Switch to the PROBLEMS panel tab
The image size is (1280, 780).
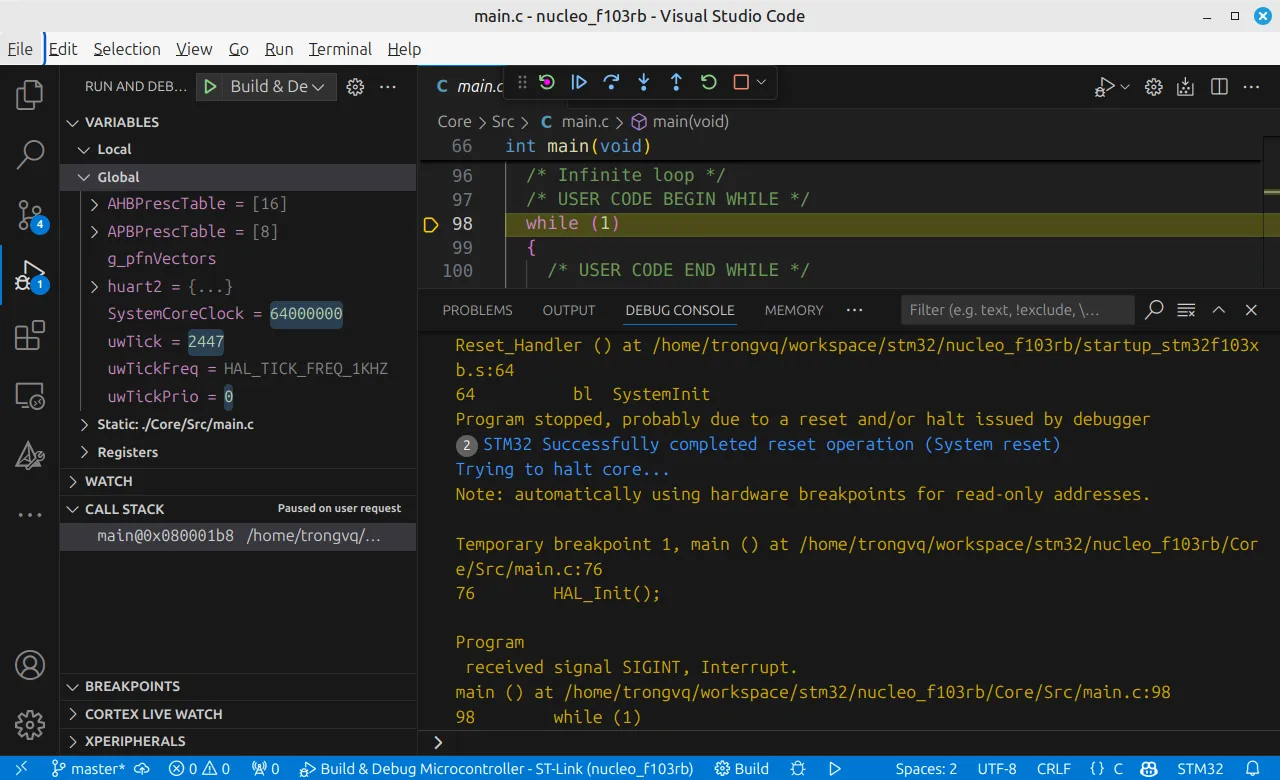(477, 310)
